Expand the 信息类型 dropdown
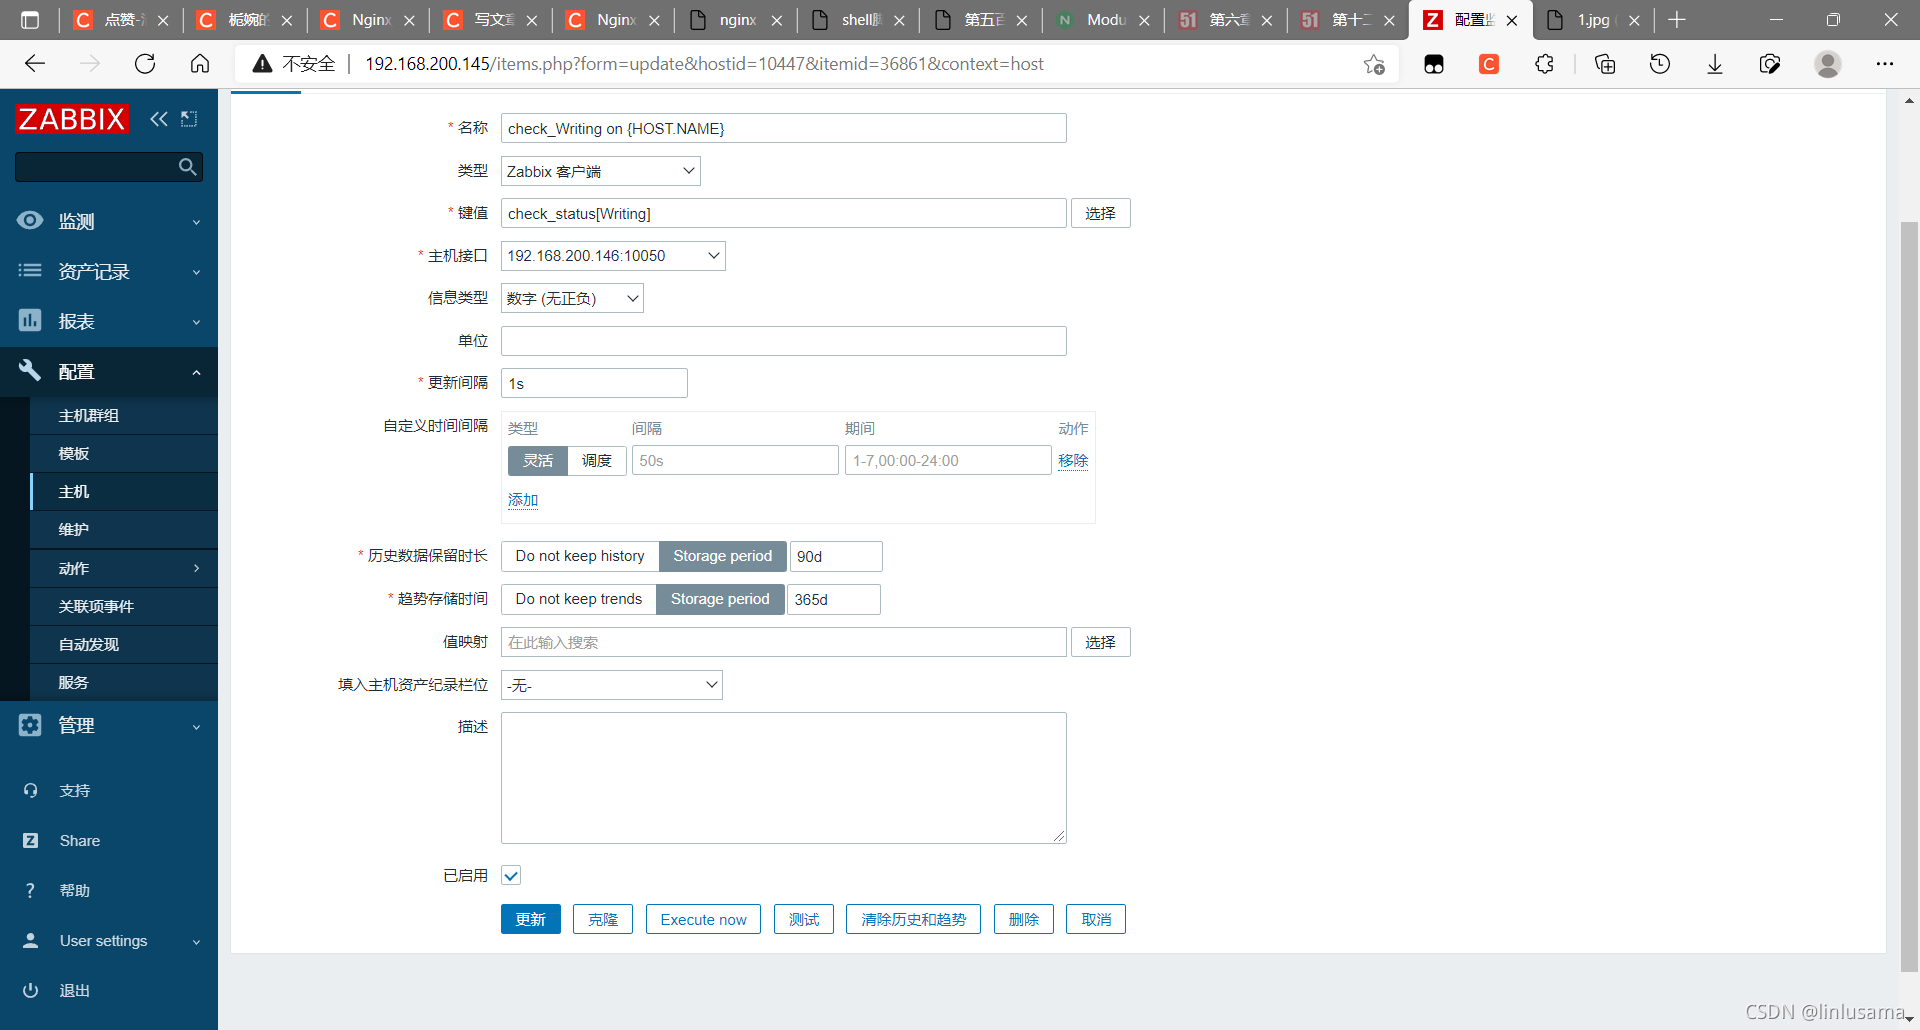 tap(572, 299)
